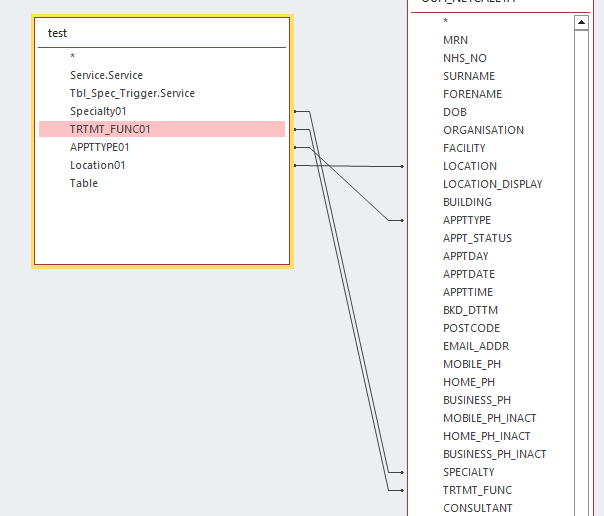
Task: Select the TRTMT_FUNC field in right table
Action: (477, 490)
